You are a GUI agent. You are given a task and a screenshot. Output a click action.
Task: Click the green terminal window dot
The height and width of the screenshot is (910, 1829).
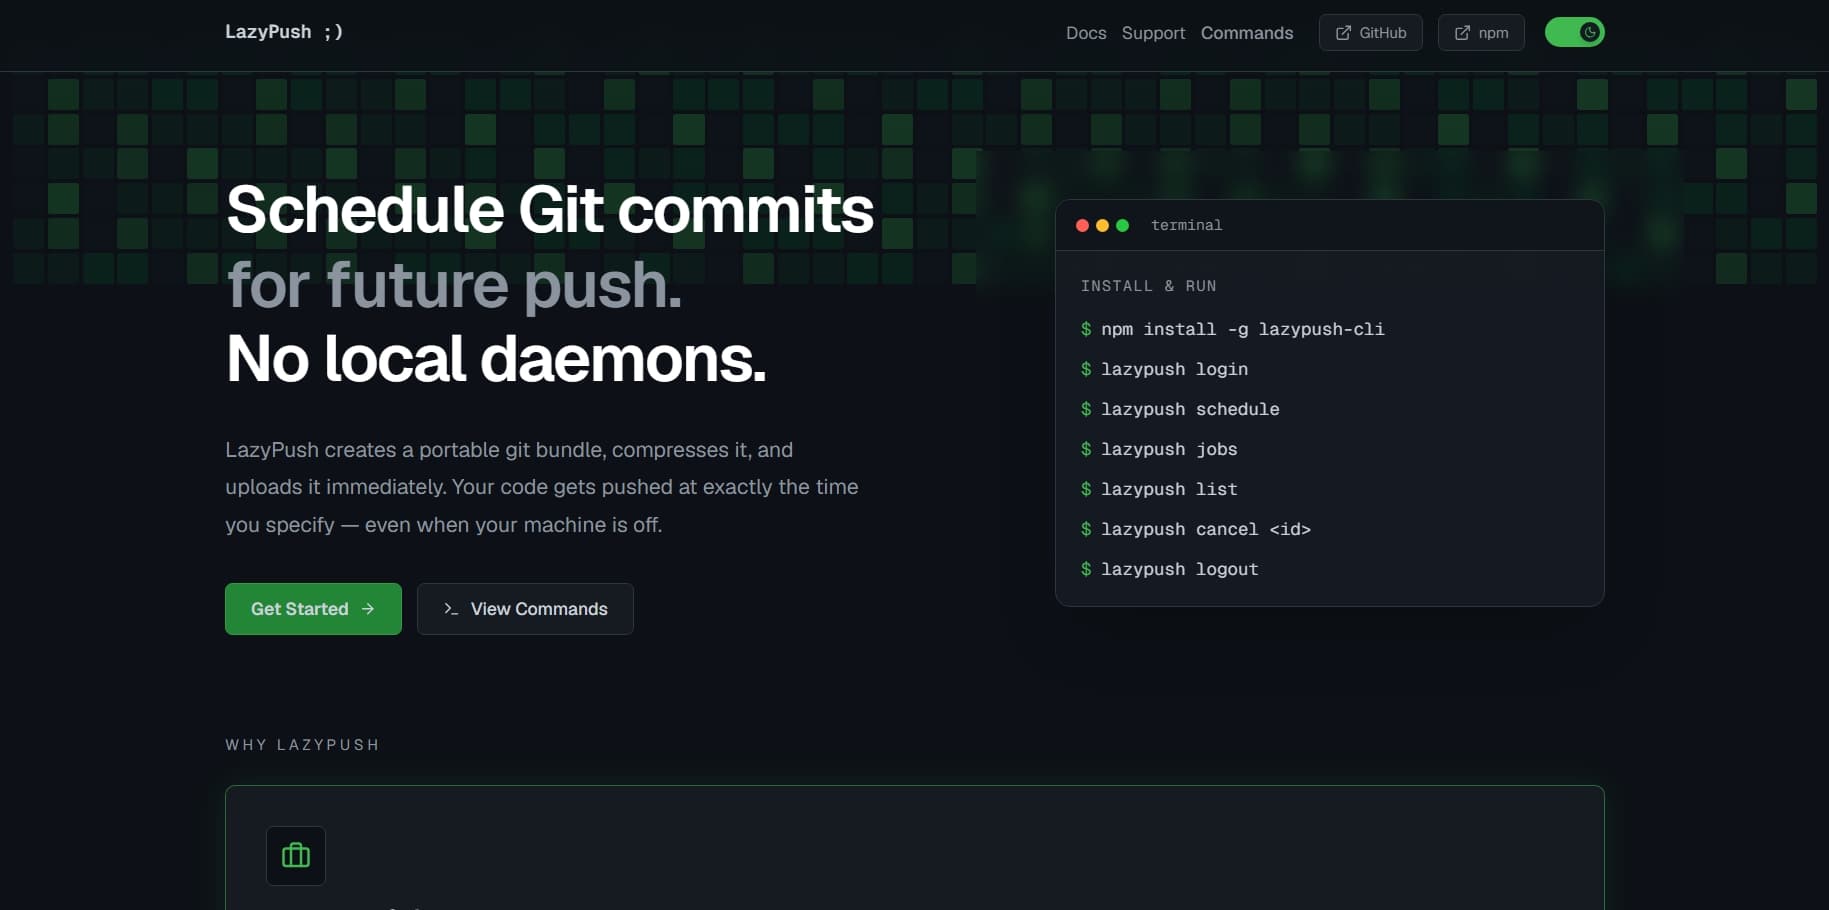click(x=1122, y=225)
